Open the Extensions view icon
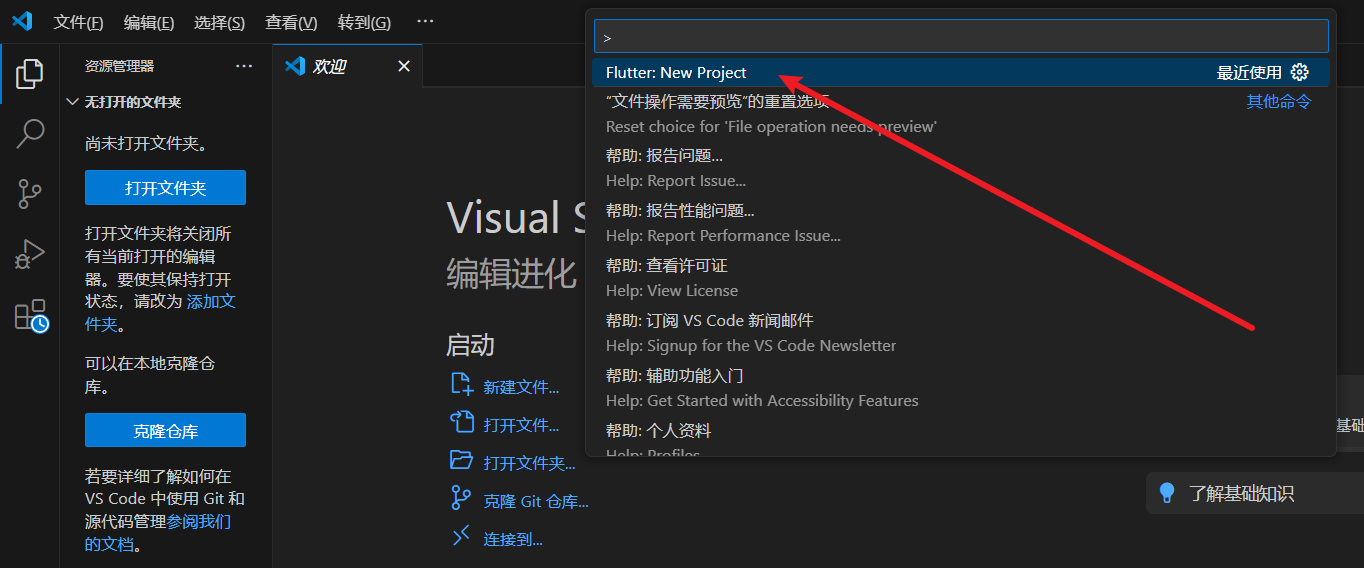1364x568 pixels. pos(30,315)
